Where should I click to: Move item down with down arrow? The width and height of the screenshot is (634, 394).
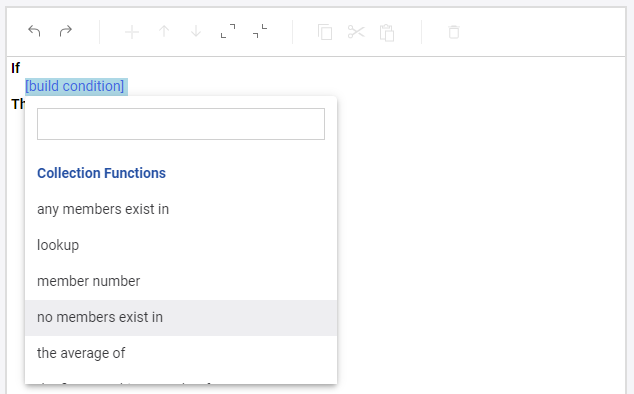point(196,32)
